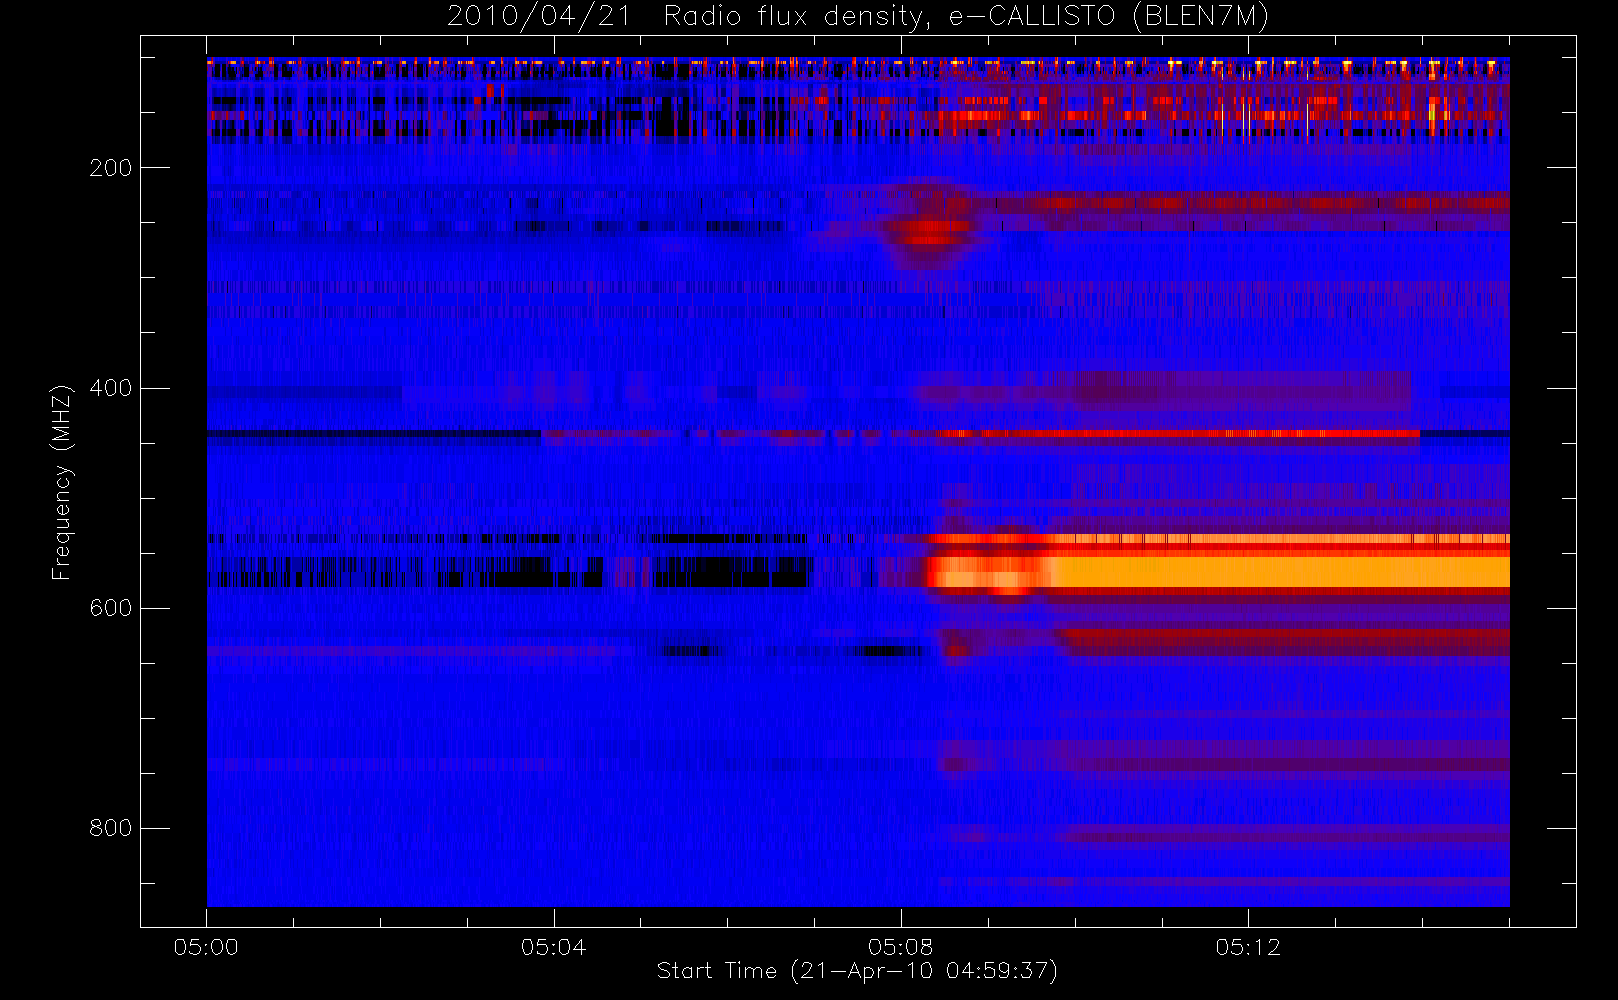Click the 05:04 time tick label
The width and height of the screenshot is (1618, 1000).
point(553,947)
